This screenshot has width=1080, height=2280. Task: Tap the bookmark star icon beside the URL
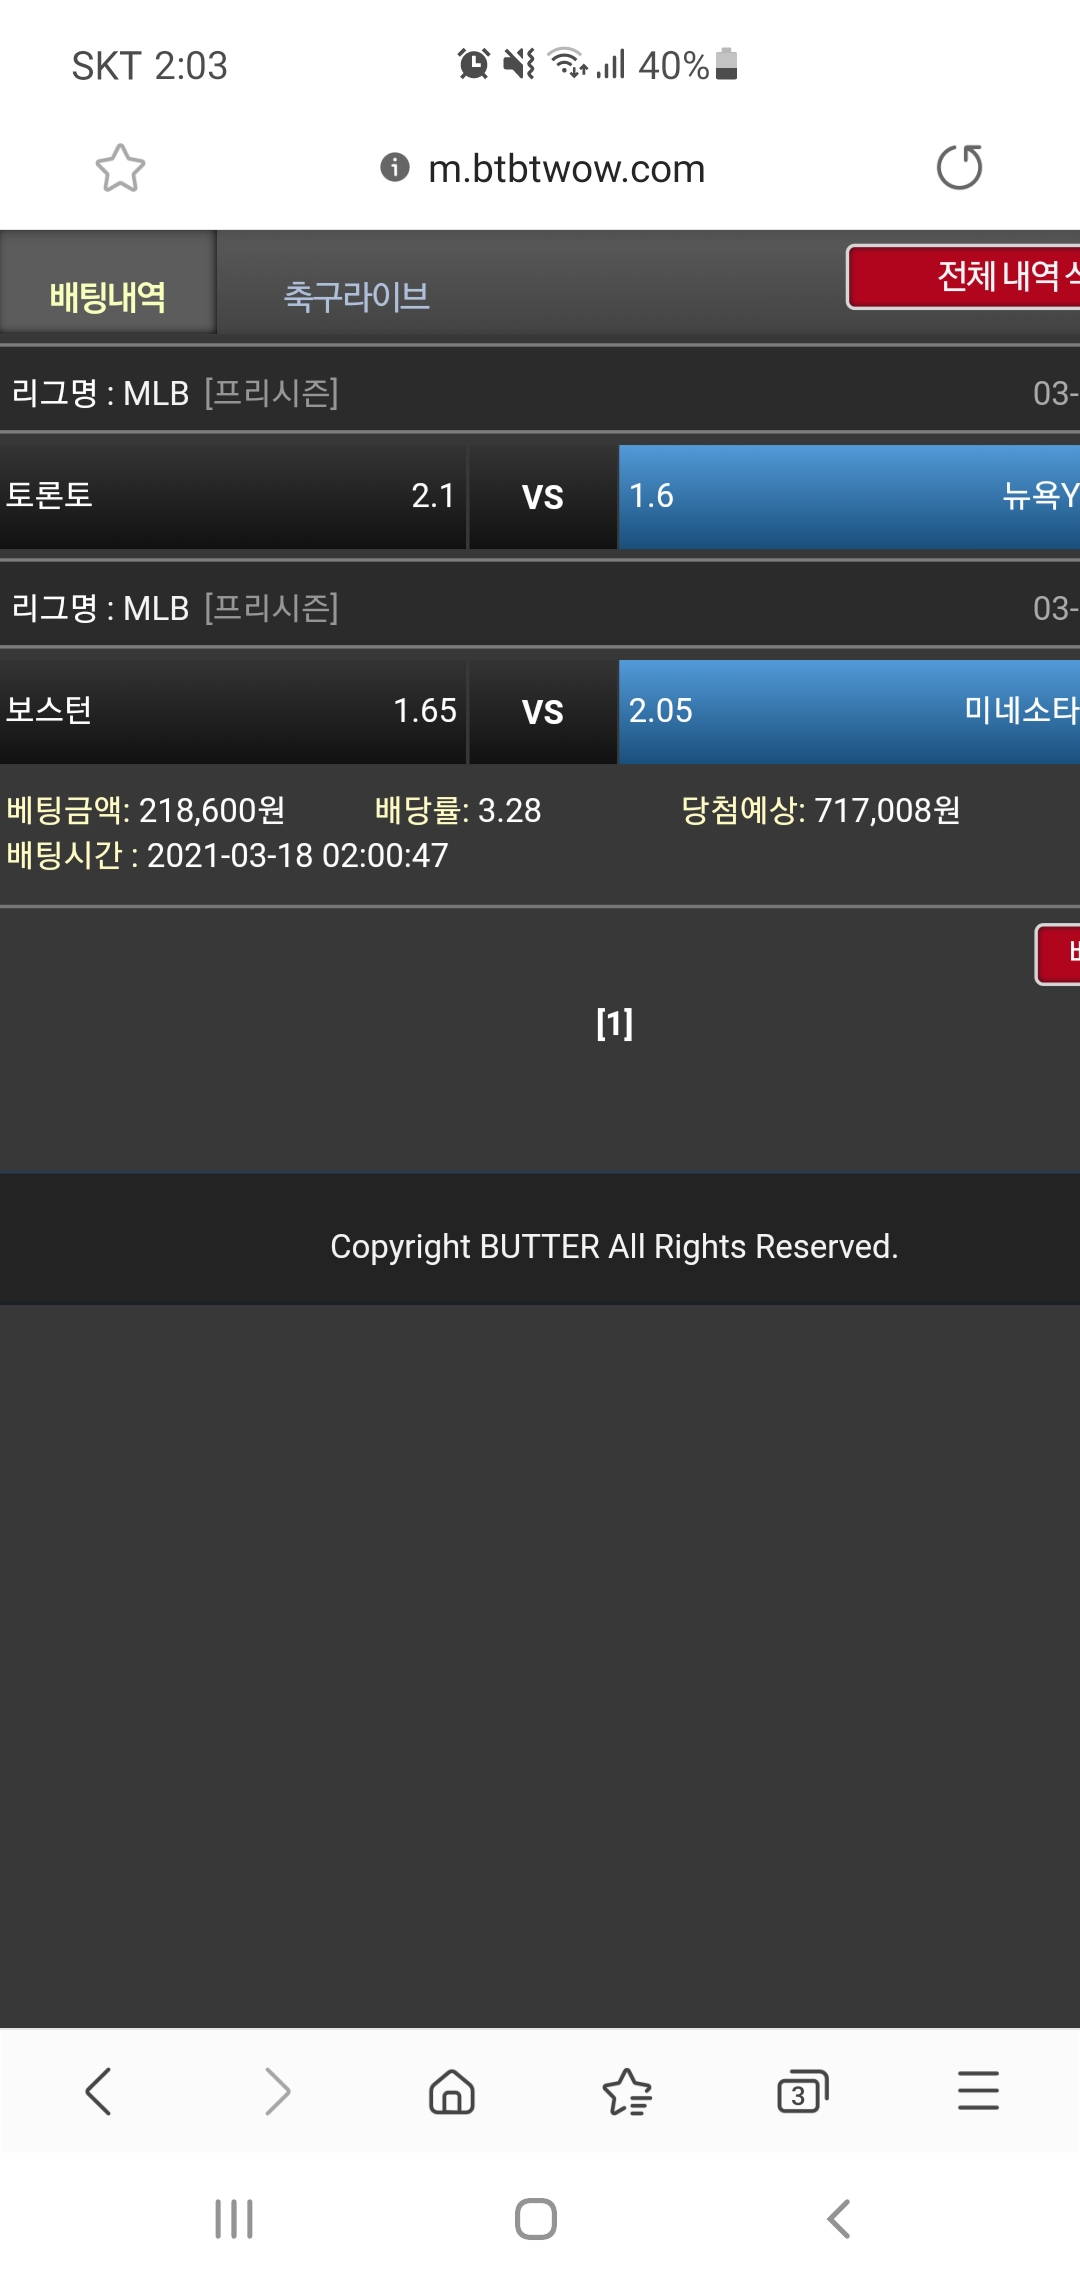point(120,168)
